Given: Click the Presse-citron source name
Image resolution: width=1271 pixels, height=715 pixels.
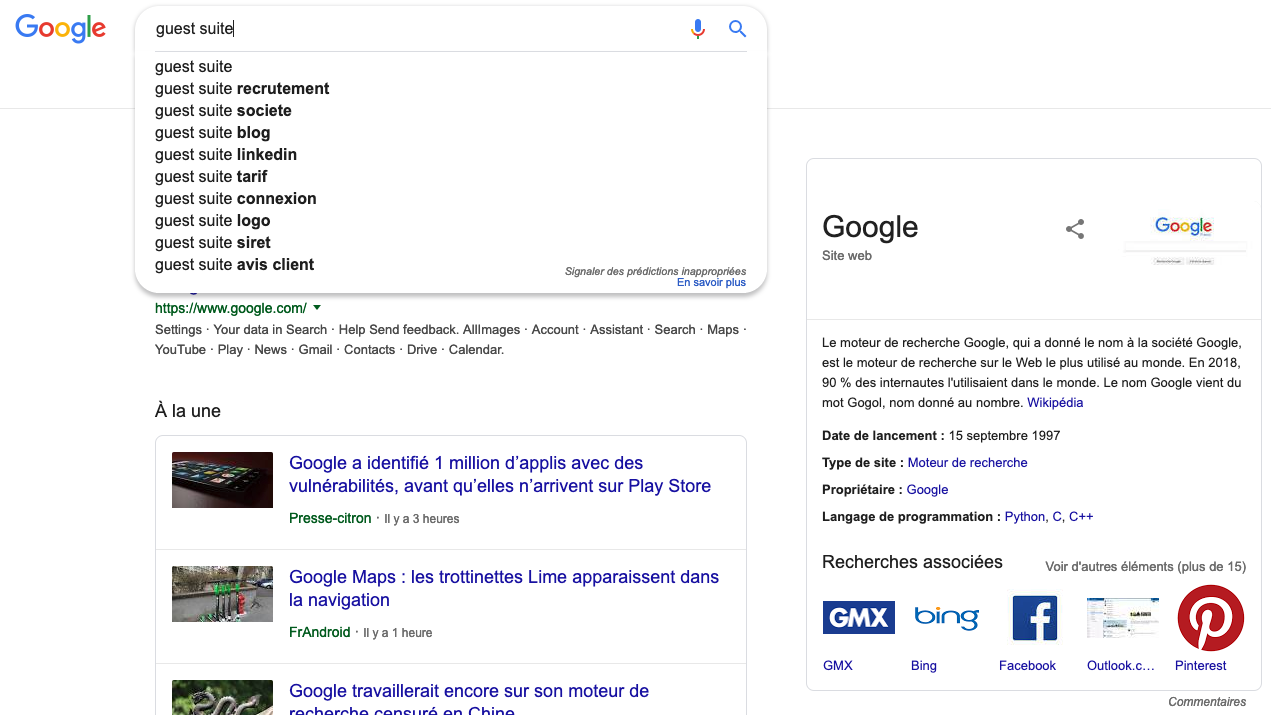Looking at the screenshot, I should coord(330,518).
